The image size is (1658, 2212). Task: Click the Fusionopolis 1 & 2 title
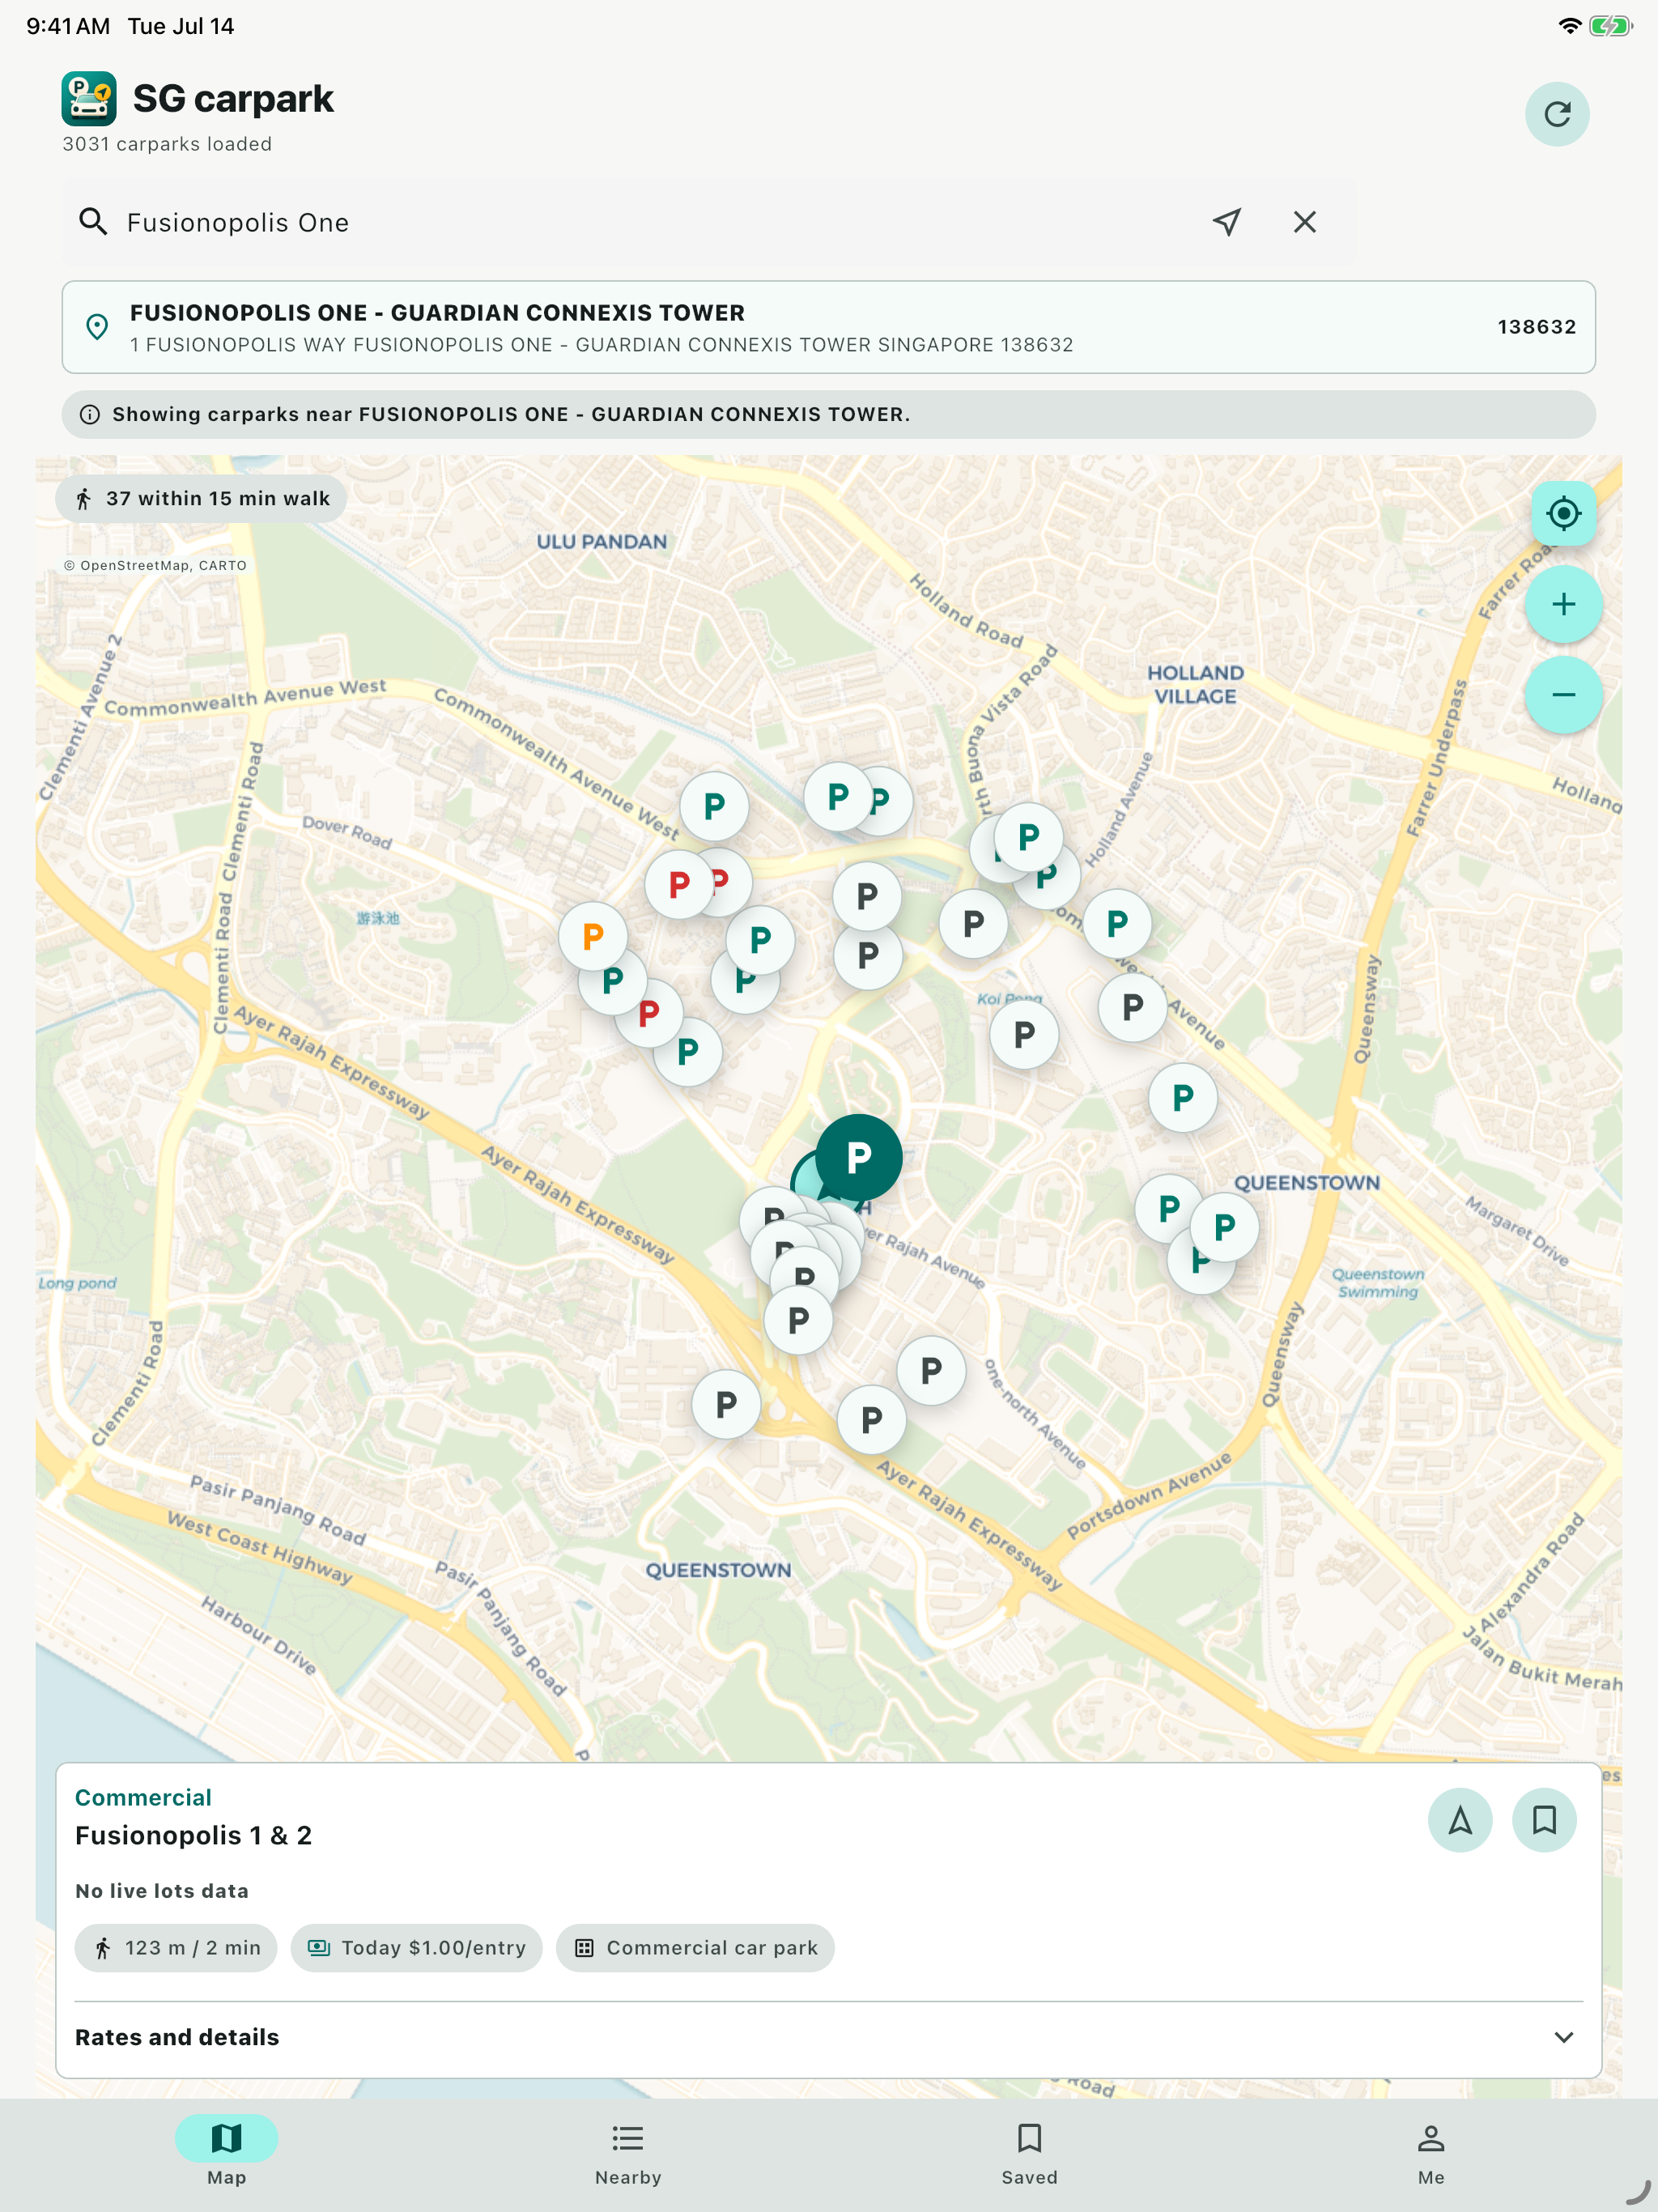coord(193,1835)
